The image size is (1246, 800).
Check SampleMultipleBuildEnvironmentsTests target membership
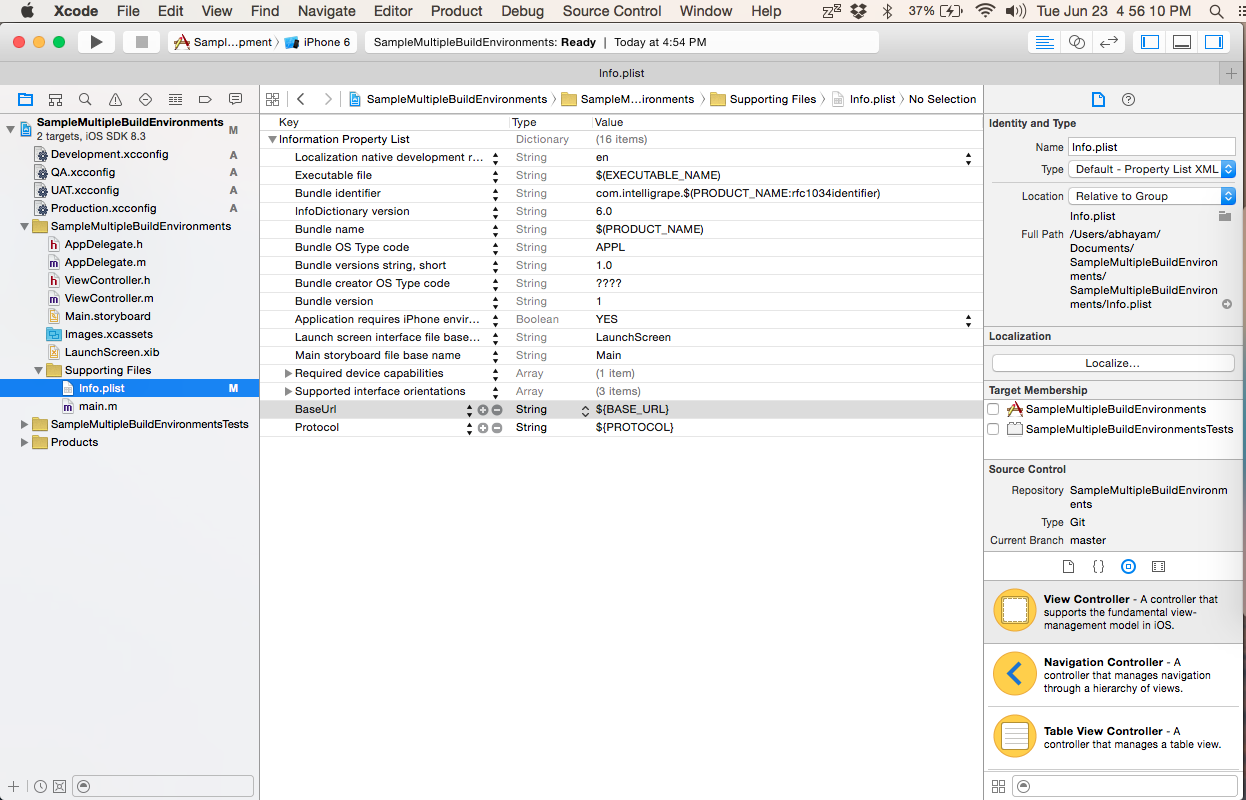[x=993, y=429]
